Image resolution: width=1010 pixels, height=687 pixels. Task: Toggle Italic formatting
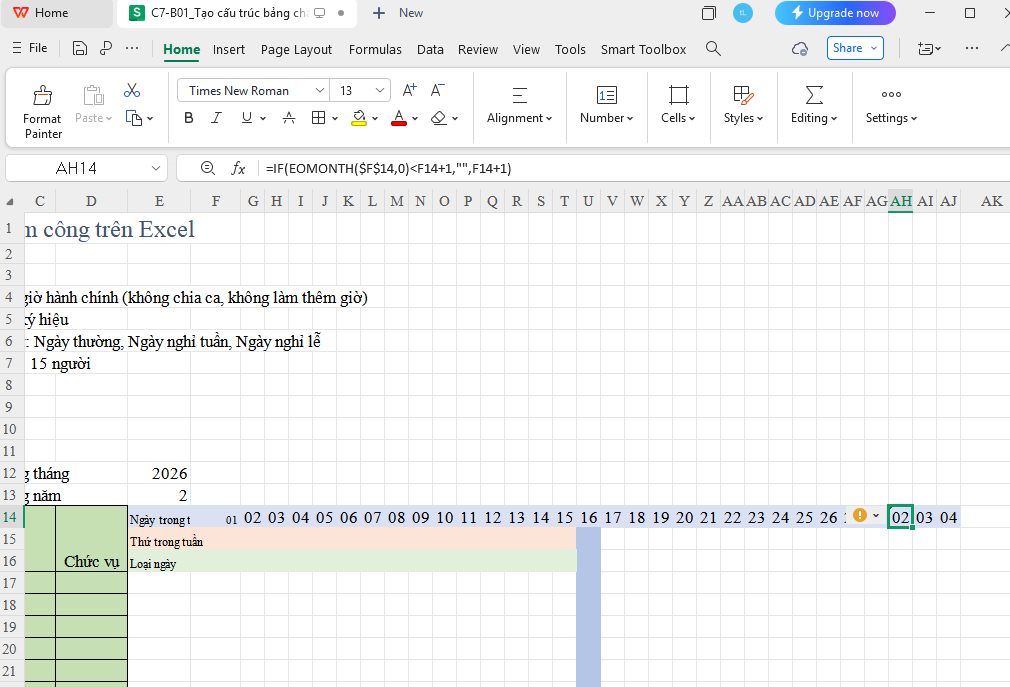pyautogui.click(x=216, y=118)
